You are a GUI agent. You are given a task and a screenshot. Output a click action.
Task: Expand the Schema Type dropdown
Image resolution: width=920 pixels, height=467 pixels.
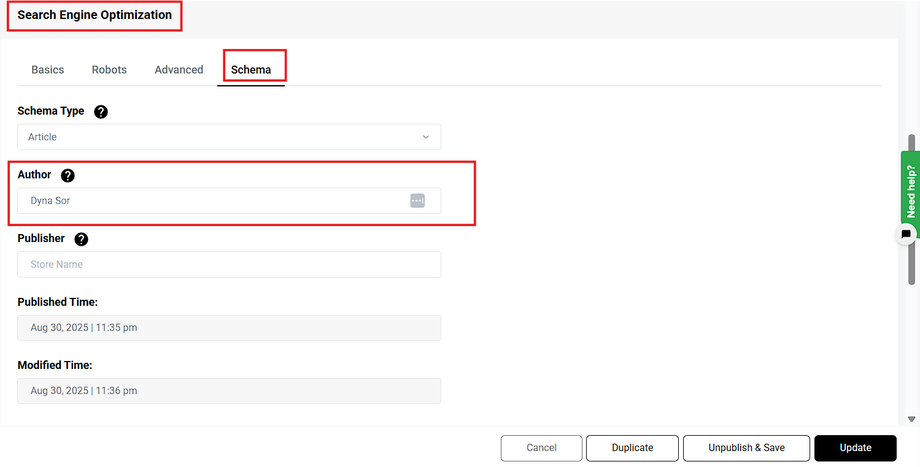click(x=229, y=137)
